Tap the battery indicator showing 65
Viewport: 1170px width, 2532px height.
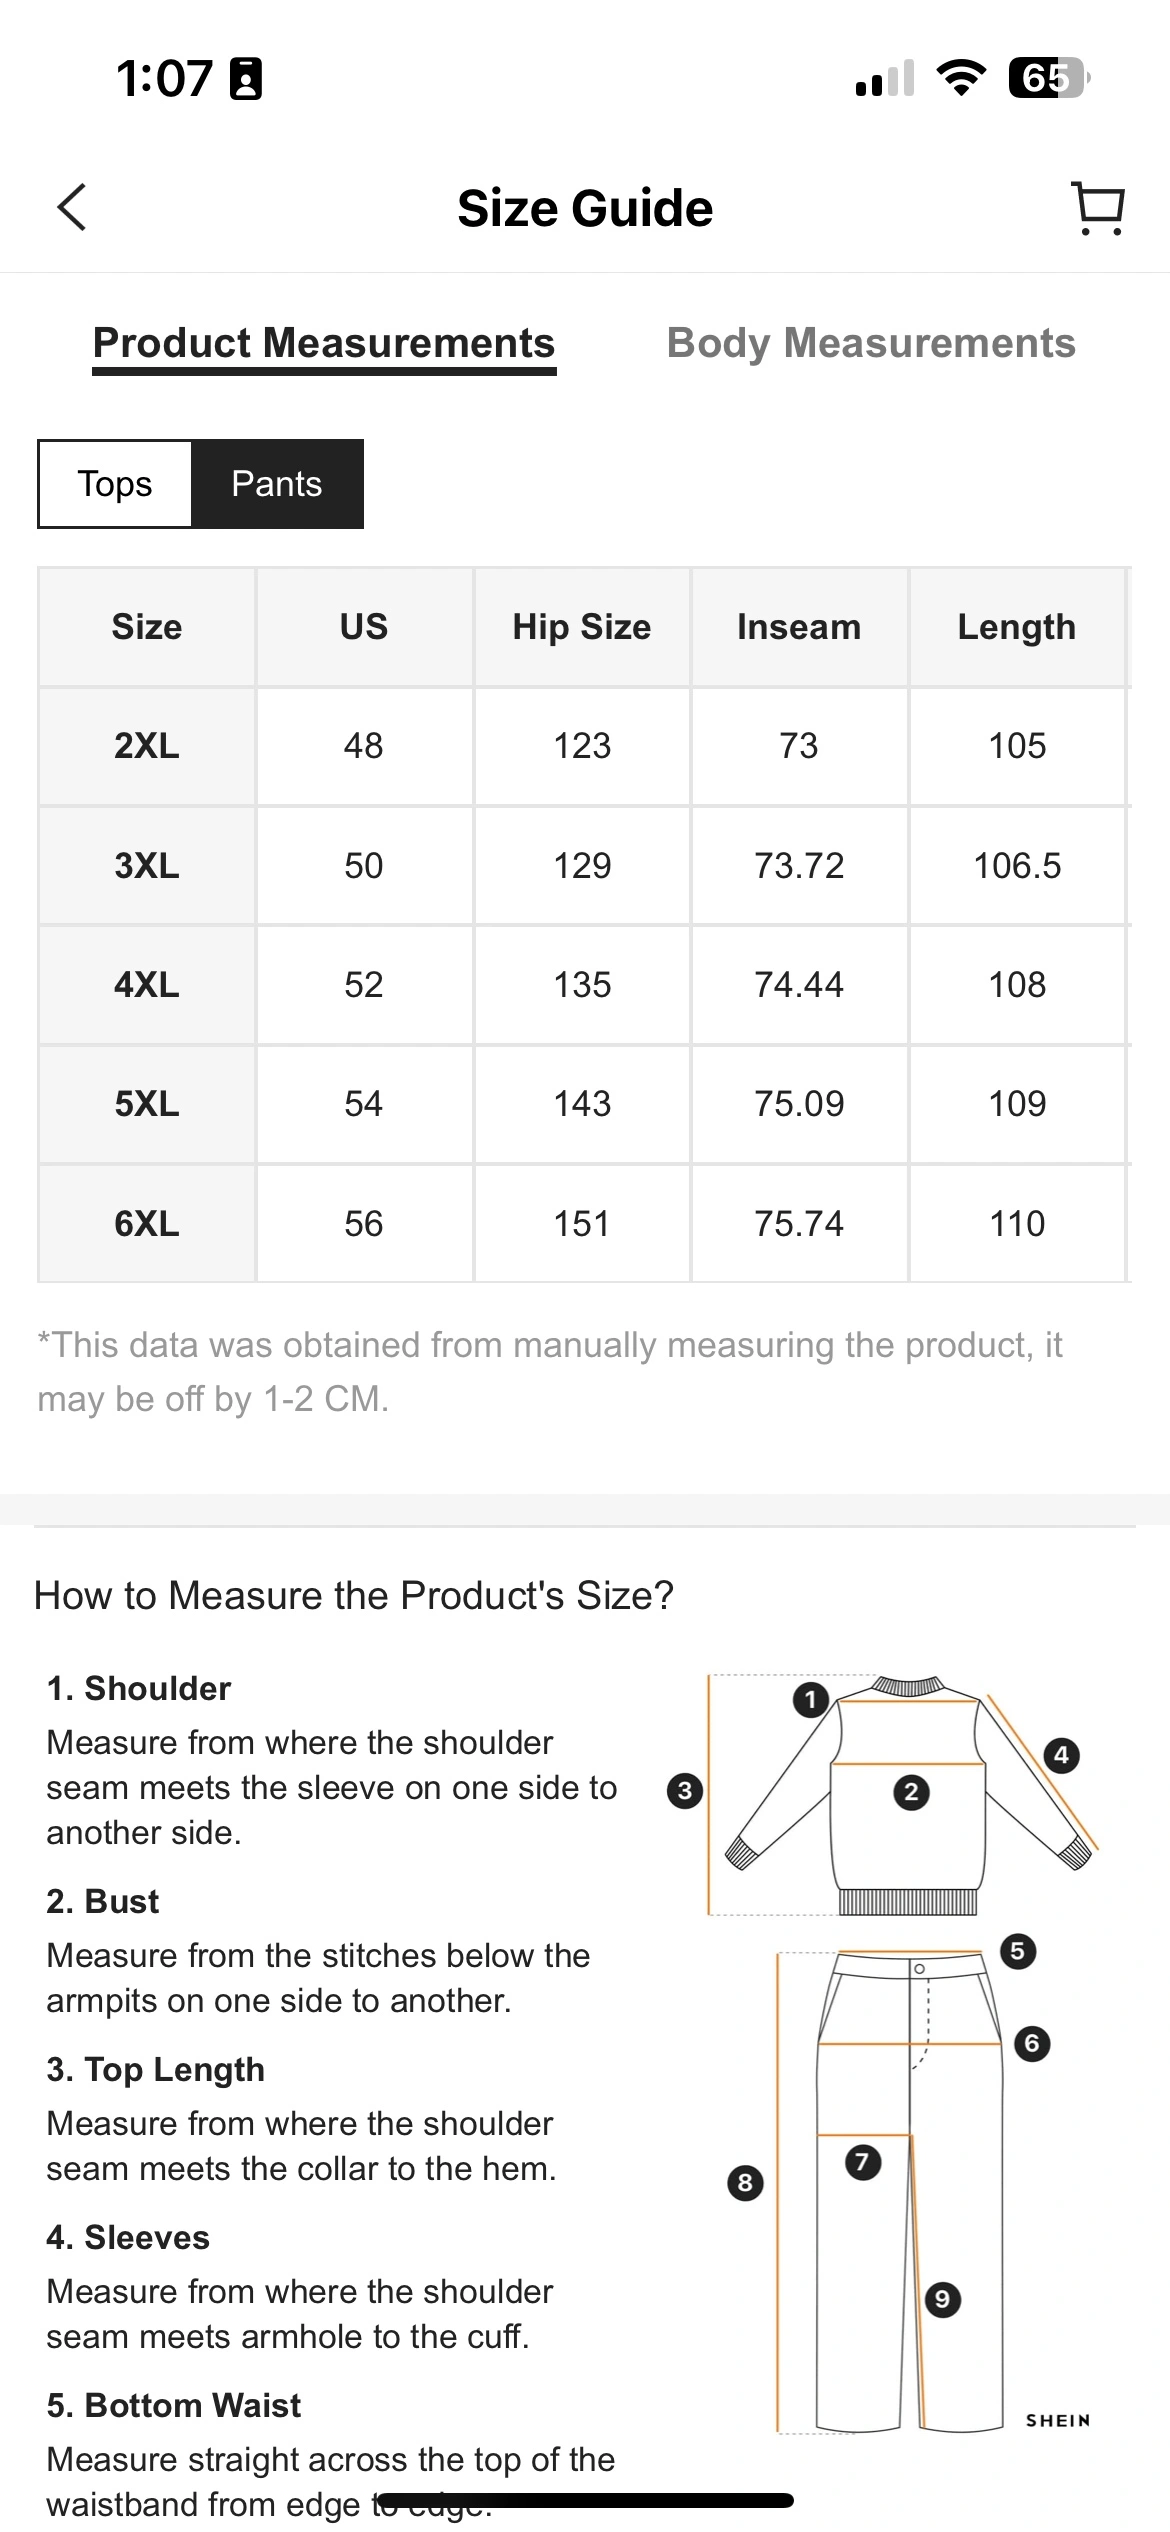click(x=1048, y=78)
